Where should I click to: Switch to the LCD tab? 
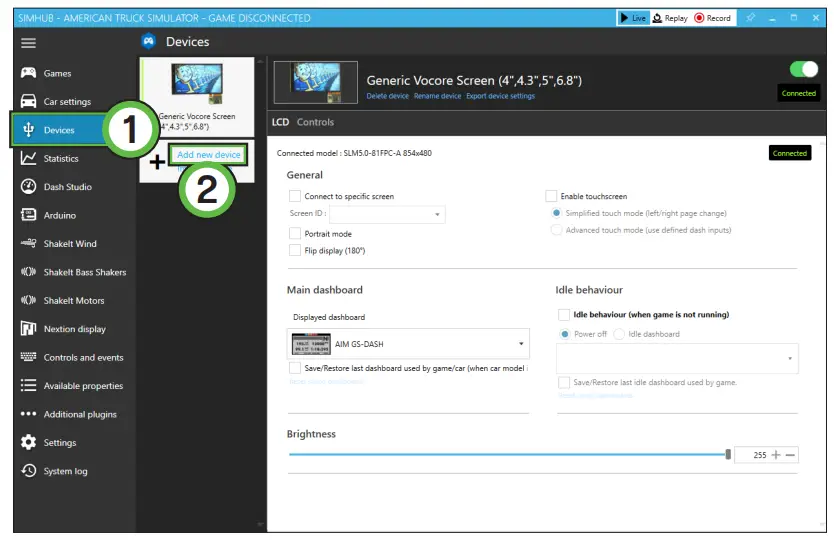point(280,122)
